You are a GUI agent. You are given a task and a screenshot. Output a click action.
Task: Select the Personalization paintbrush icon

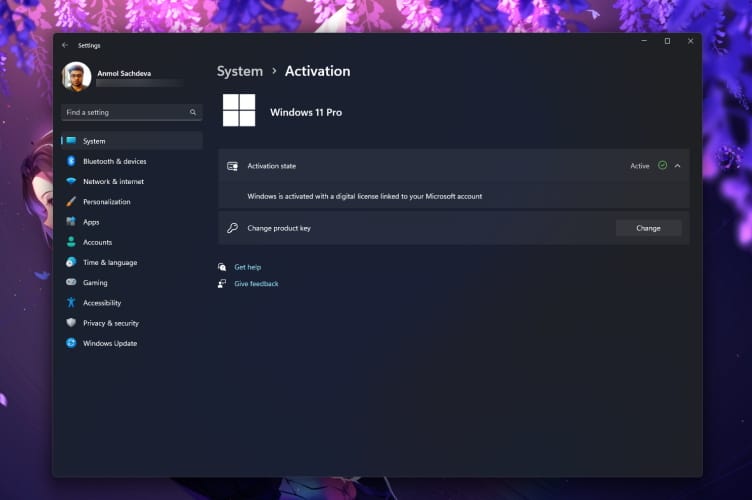(71, 202)
